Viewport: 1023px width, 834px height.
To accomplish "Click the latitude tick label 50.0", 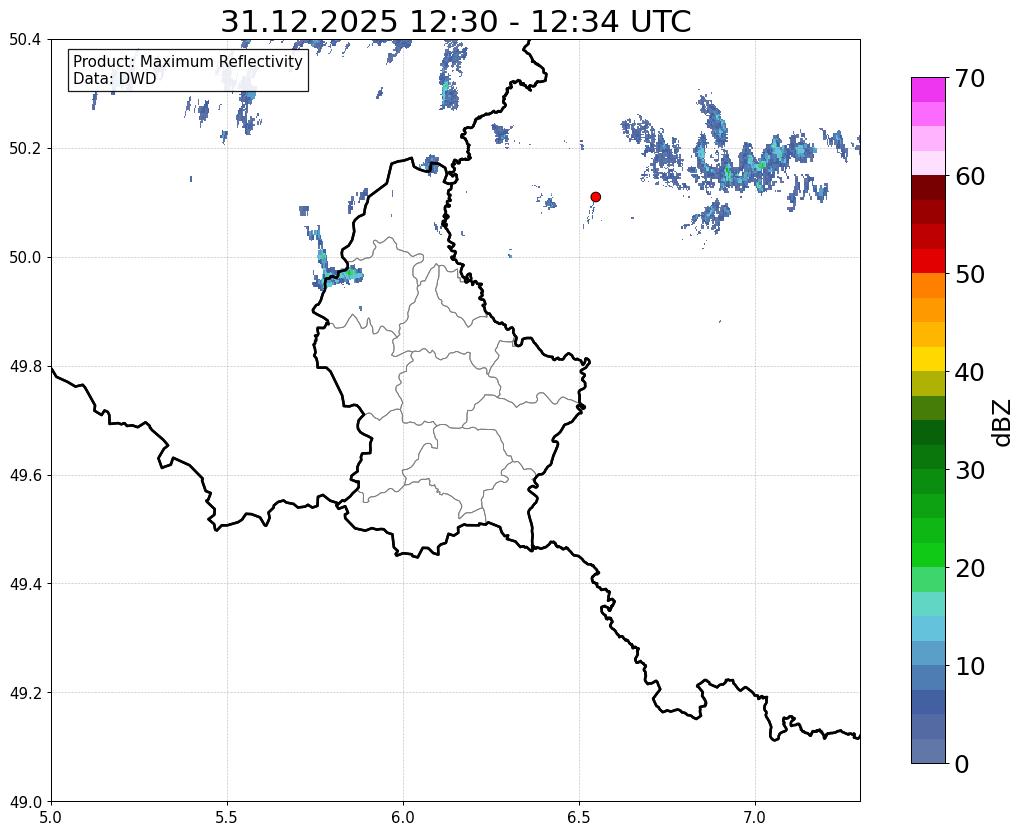I will [25, 258].
